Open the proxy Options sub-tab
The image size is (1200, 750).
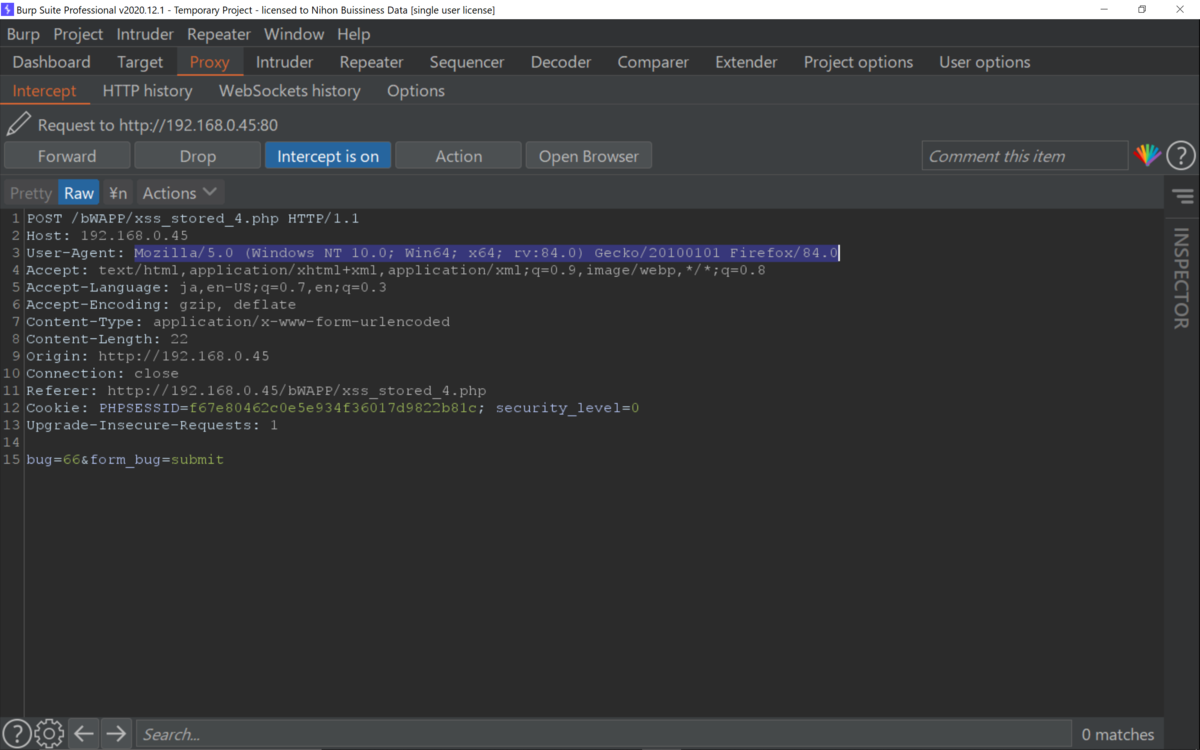click(x=416, y=91)
